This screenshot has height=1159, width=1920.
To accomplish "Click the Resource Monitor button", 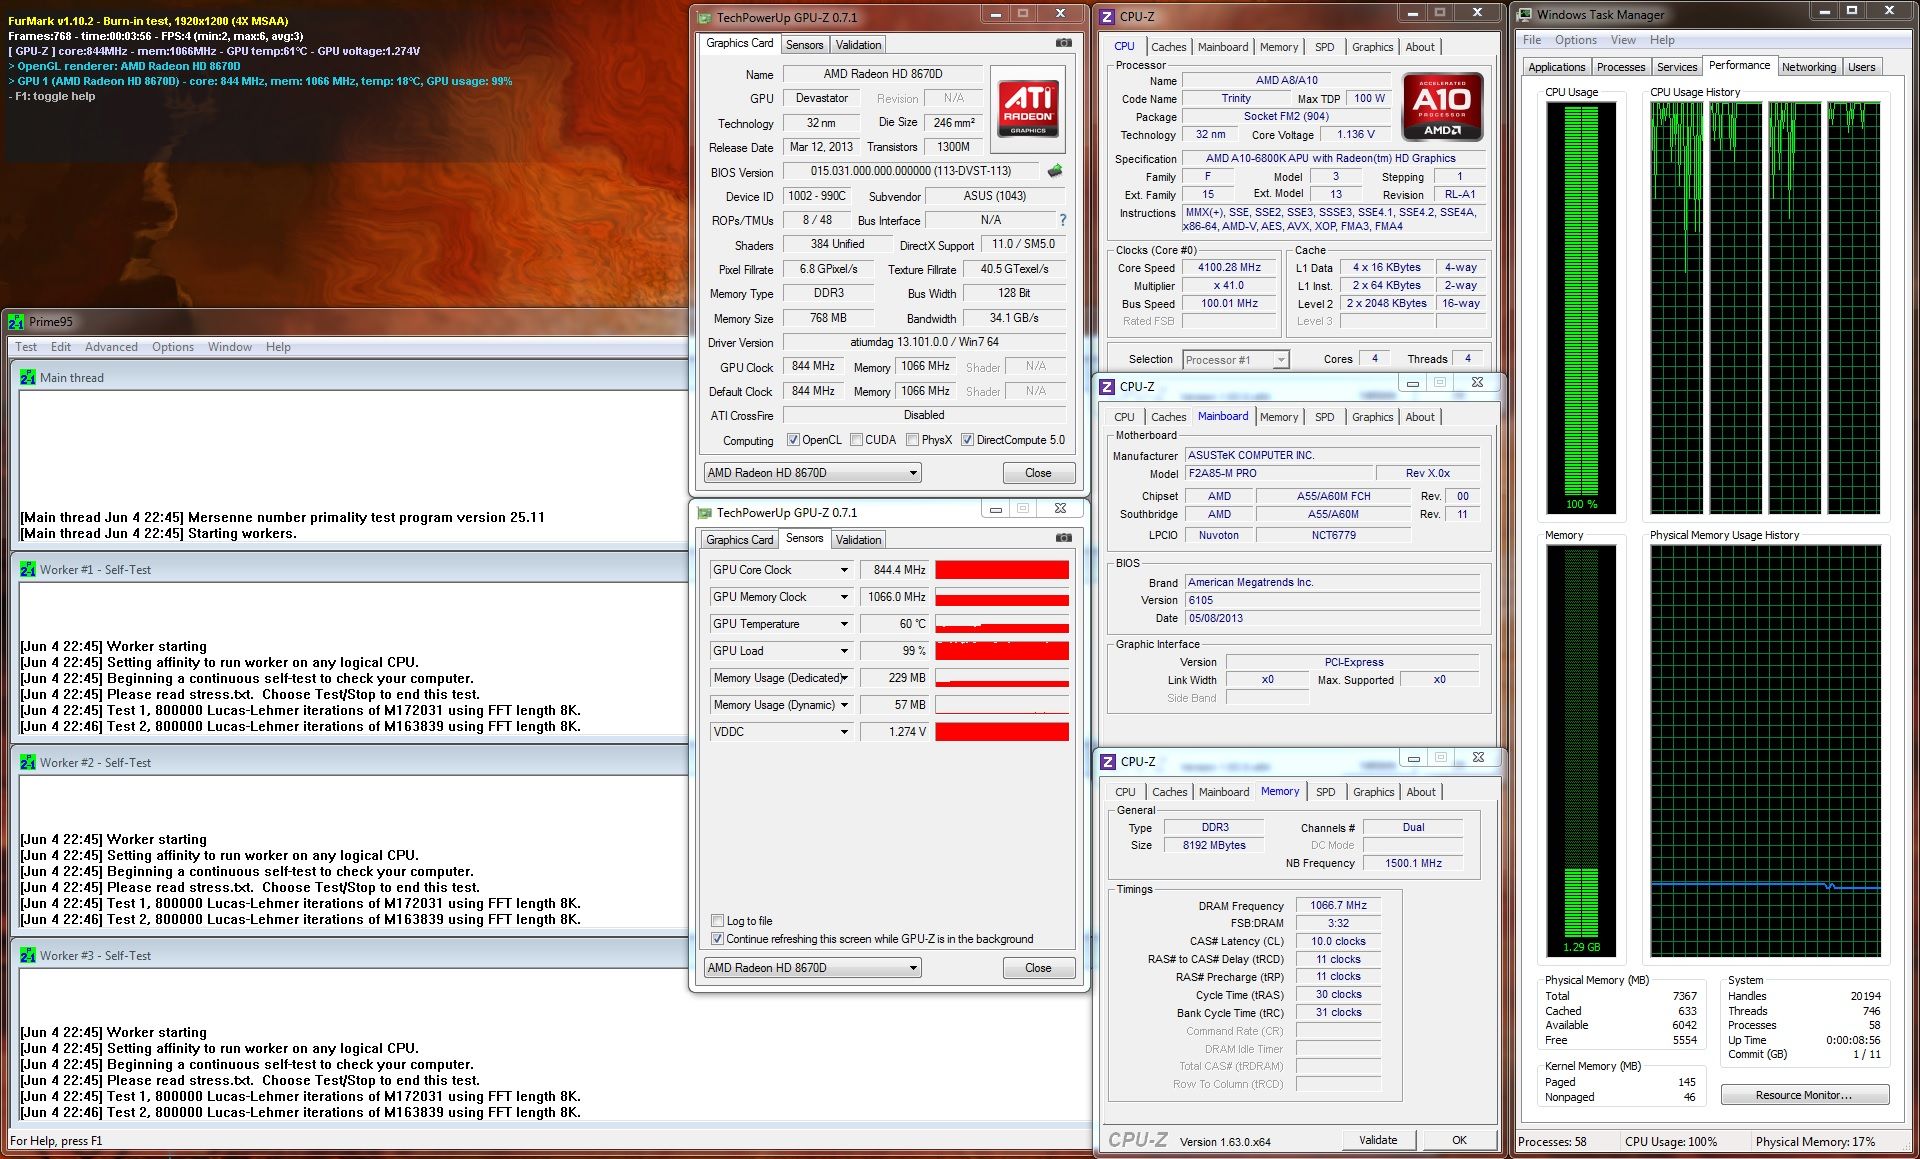I will pyautogui.click(x=1804, y=1095).
